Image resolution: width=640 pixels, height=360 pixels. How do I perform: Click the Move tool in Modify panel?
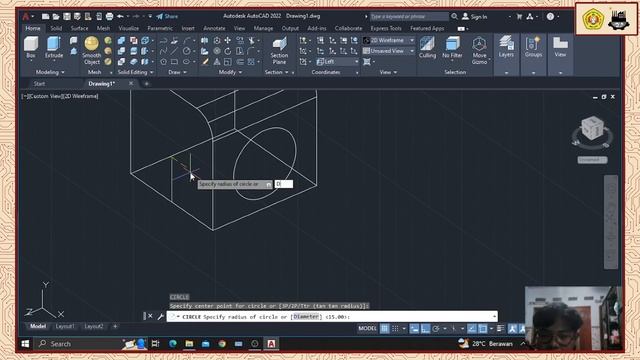(x=228, y=40)
